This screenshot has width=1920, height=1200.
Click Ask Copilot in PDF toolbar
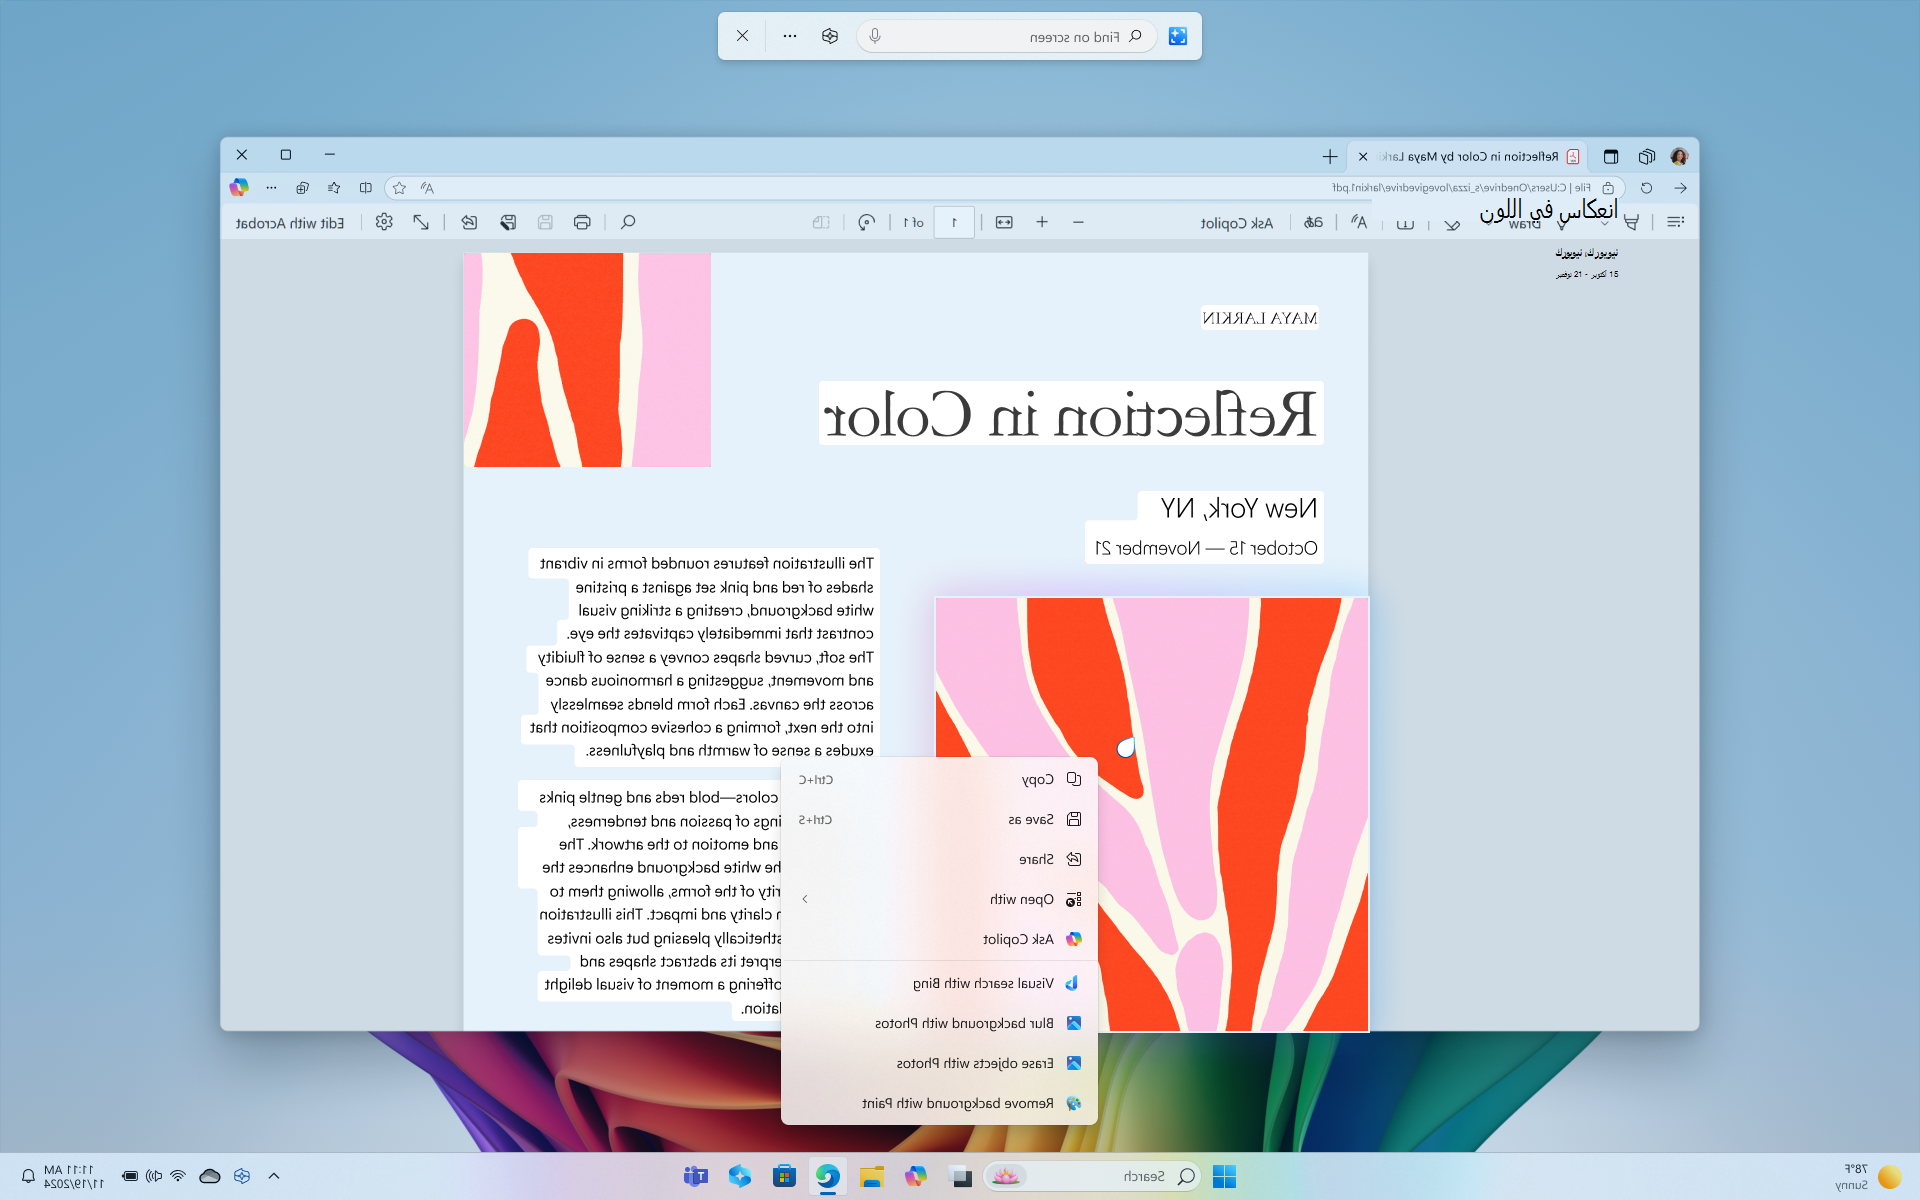[1237, 223]
